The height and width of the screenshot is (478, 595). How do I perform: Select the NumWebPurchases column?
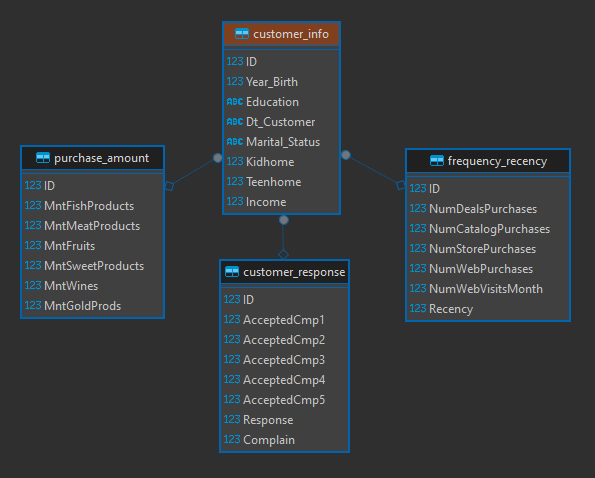point(488,269)
